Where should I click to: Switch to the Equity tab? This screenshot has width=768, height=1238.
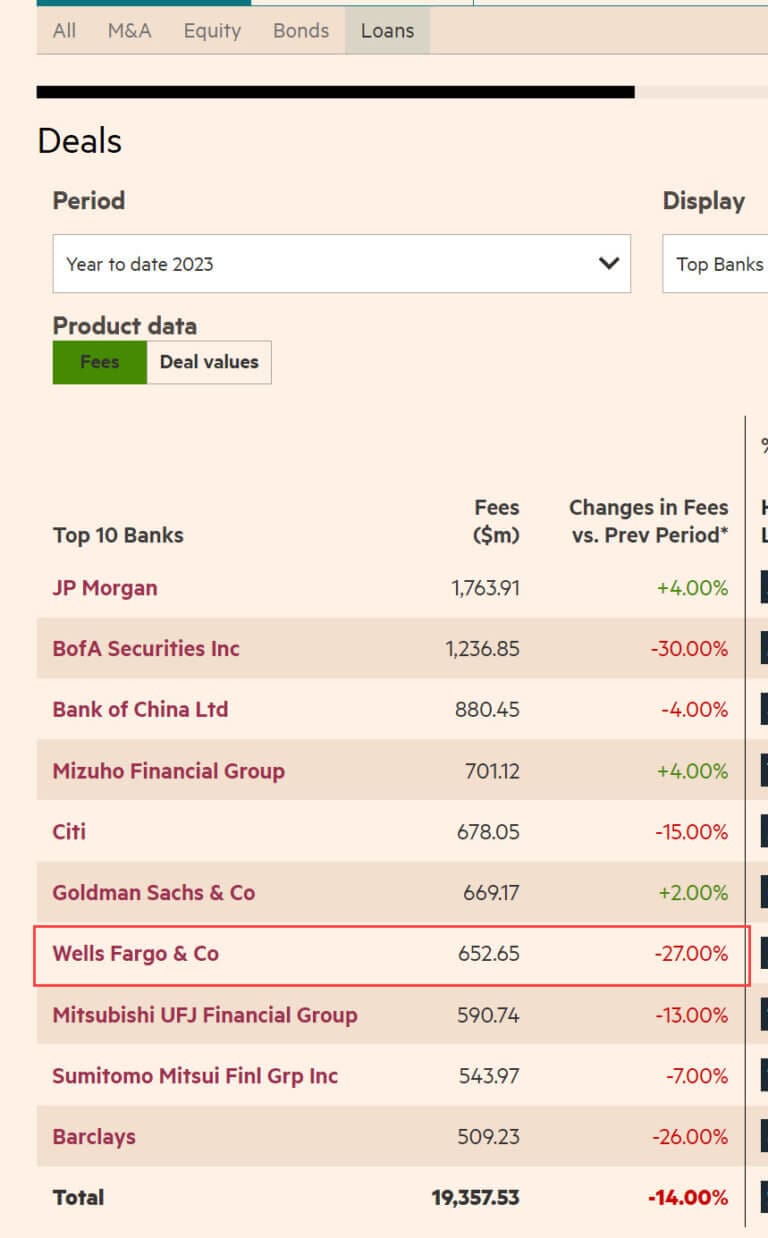point(211,31)
